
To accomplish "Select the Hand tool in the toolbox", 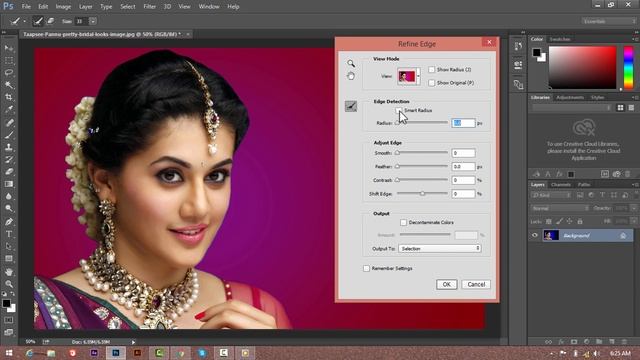I will tap(9, 271).
